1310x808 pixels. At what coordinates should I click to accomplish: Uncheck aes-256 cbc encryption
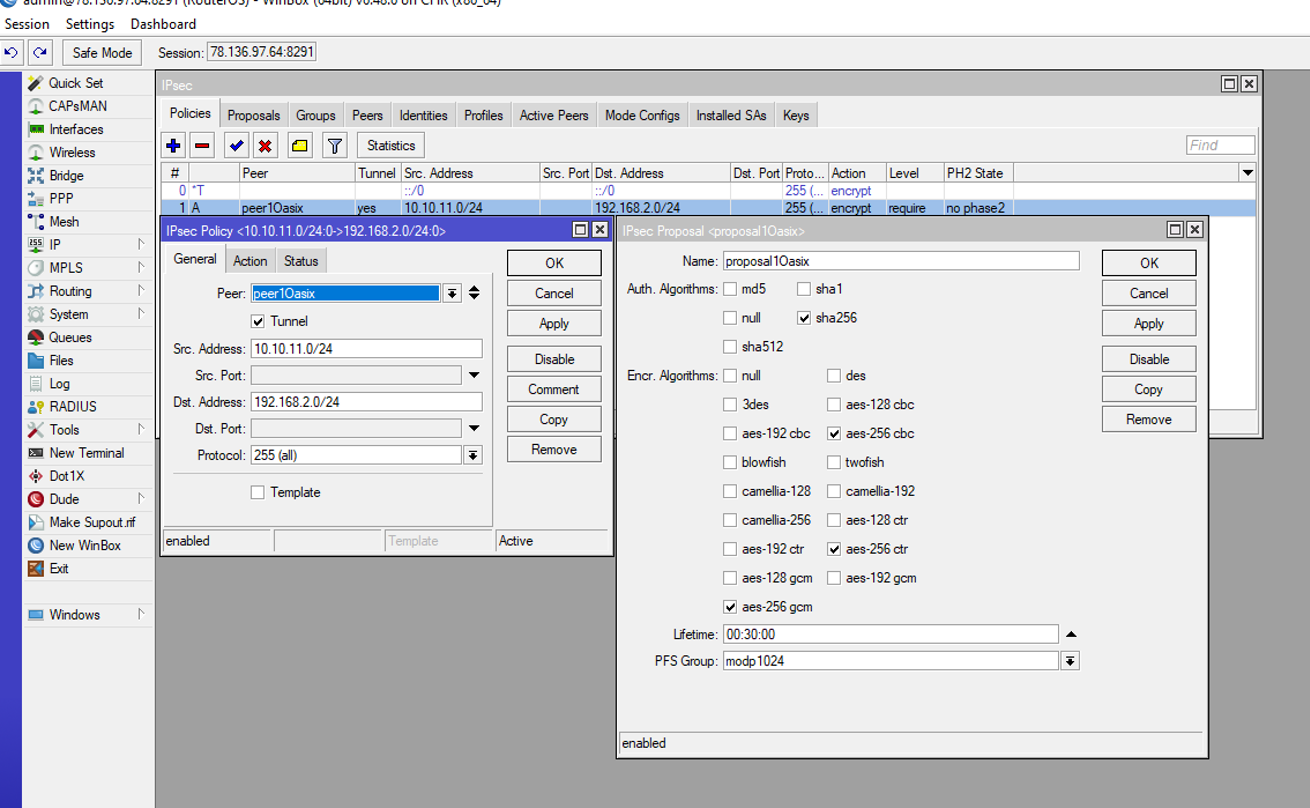pos(834,434)
